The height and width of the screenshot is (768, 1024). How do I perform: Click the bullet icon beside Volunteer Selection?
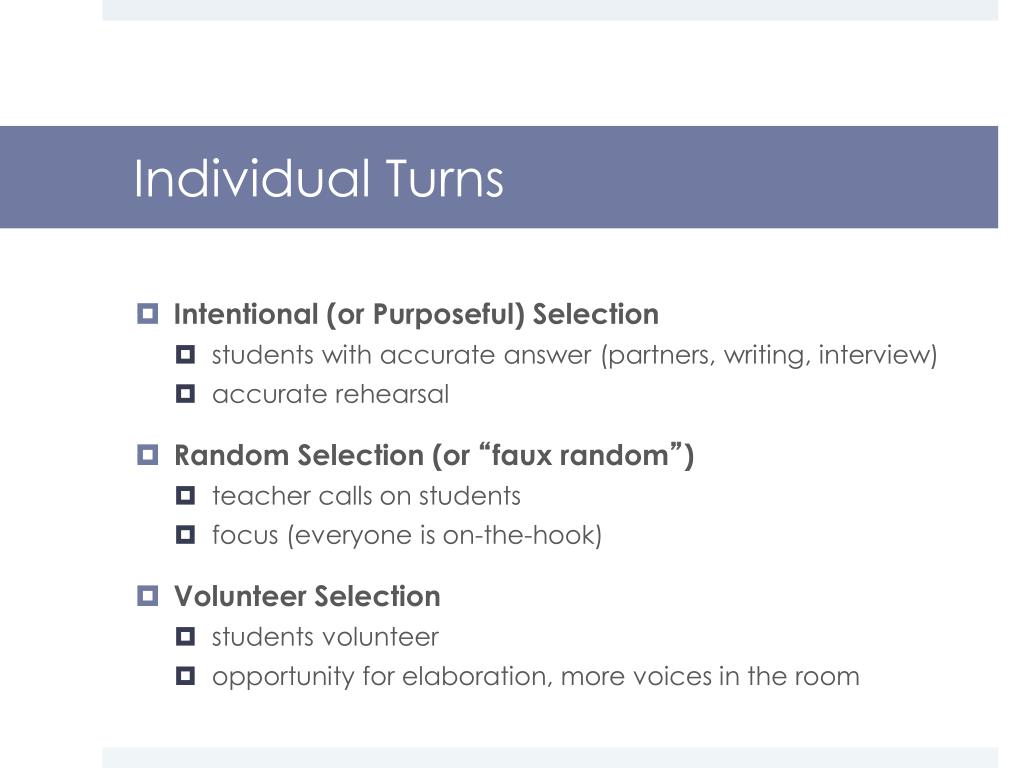click(x=148, y=596)
